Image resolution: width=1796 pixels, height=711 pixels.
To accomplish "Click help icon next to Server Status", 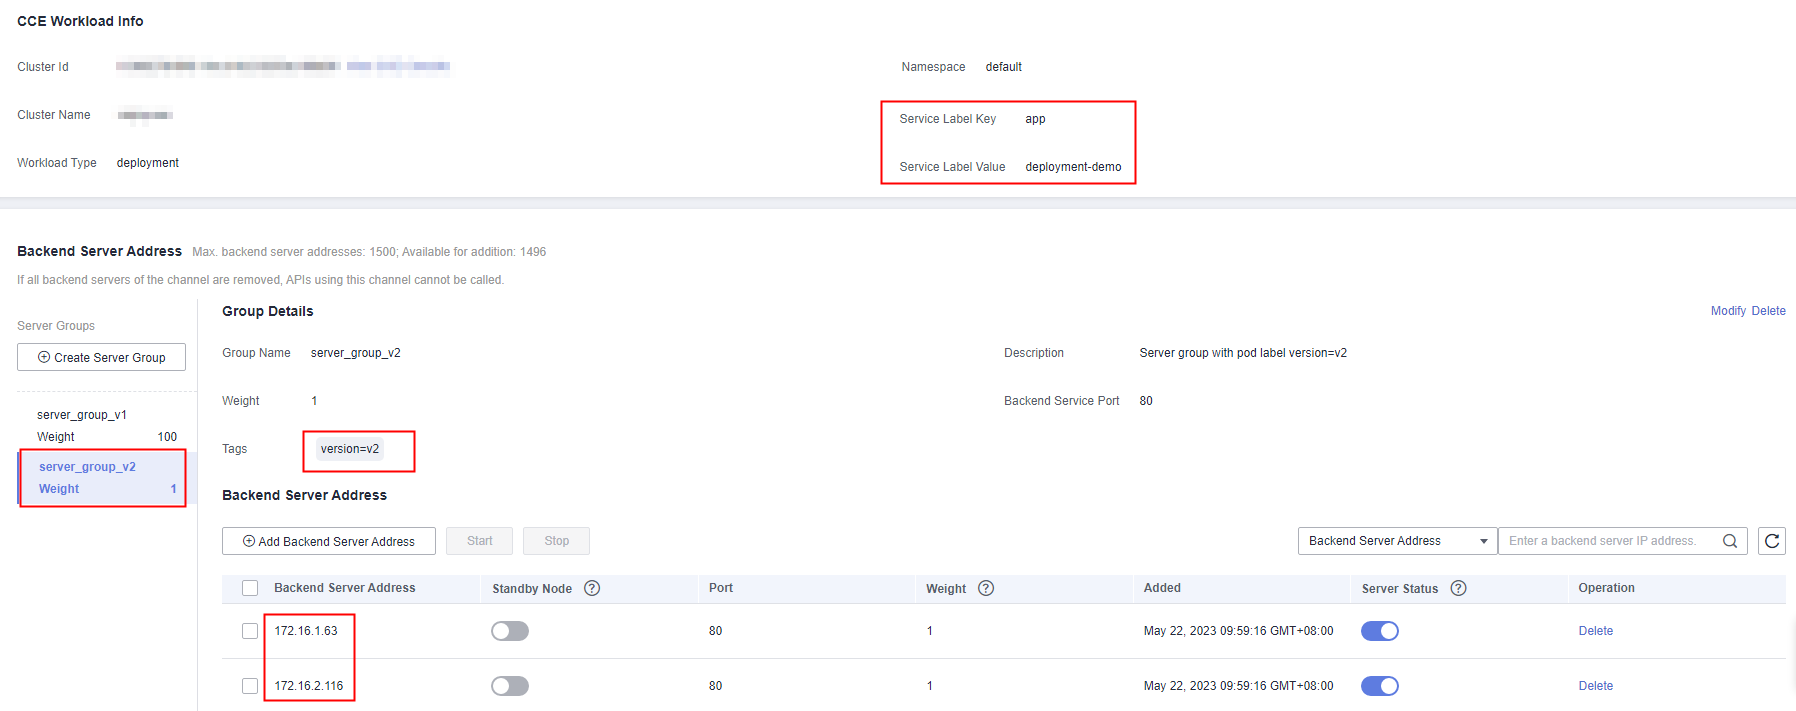I will [x=1458, y=588].
